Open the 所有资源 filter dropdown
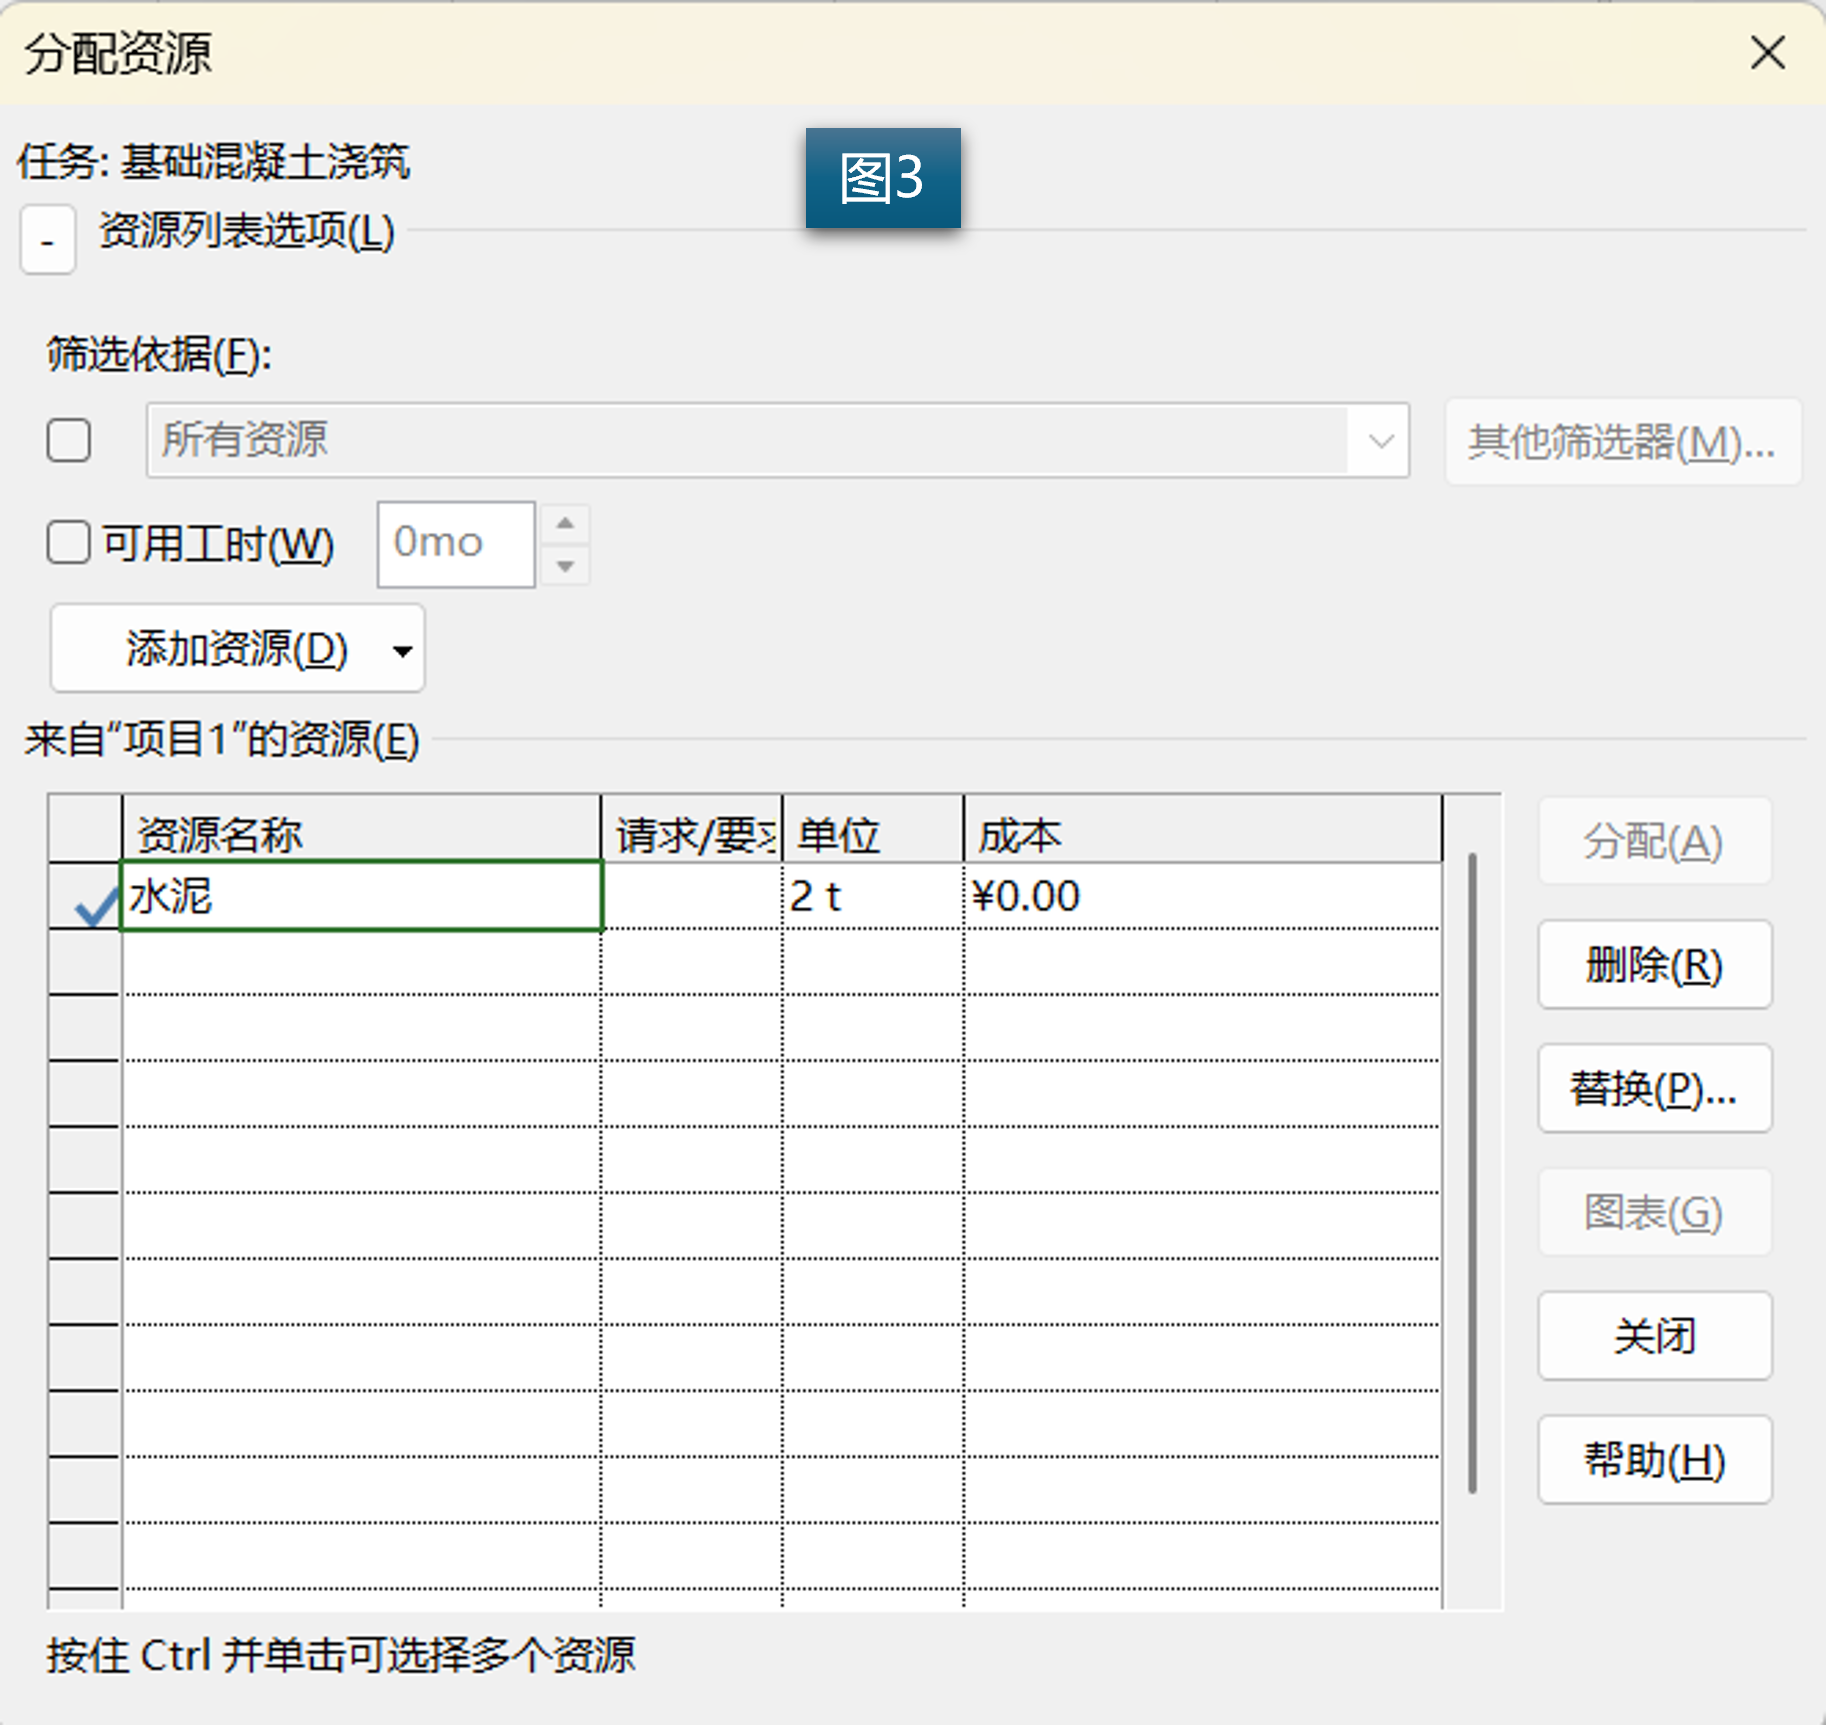The width and height of the screenshot is (1826, 1725). (1380, 440)
